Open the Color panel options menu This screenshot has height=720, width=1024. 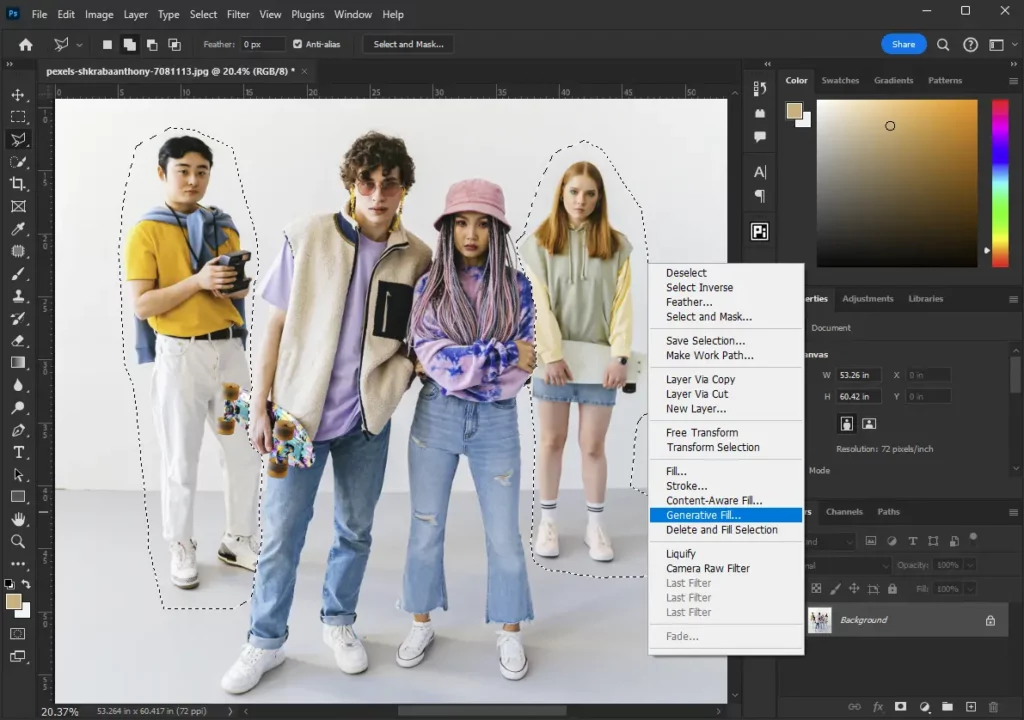(1011, 80)
